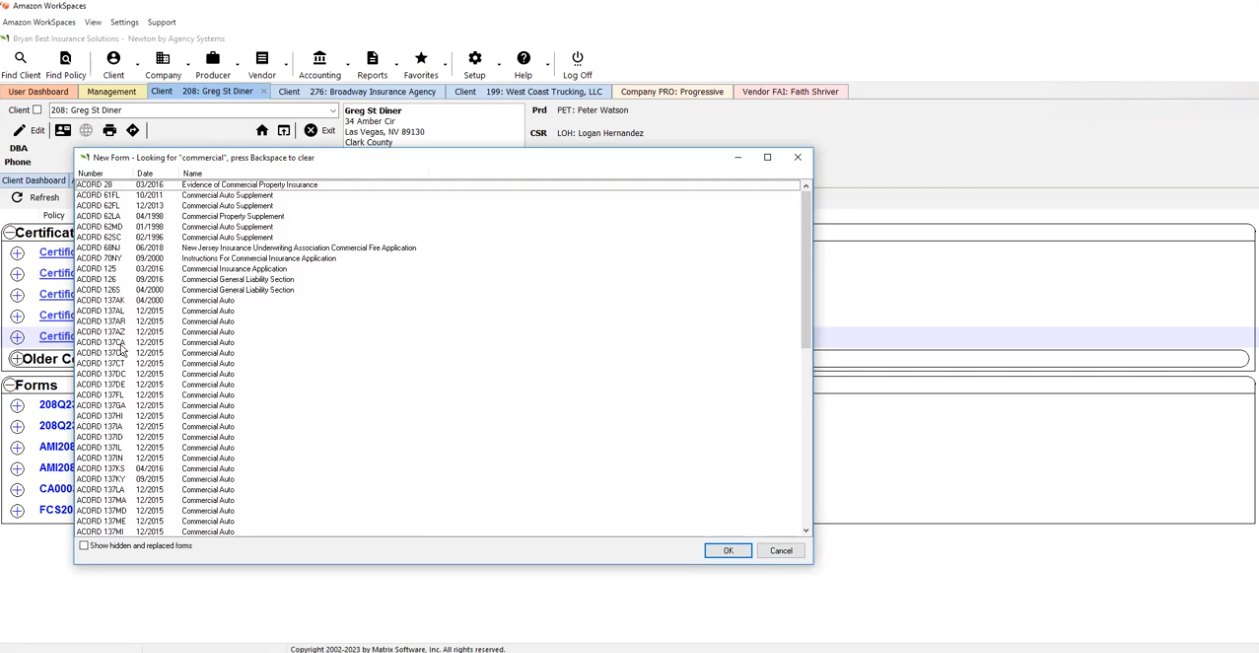
Task: Enable Show hidden and replaced forms
Action: click(84, 546)
